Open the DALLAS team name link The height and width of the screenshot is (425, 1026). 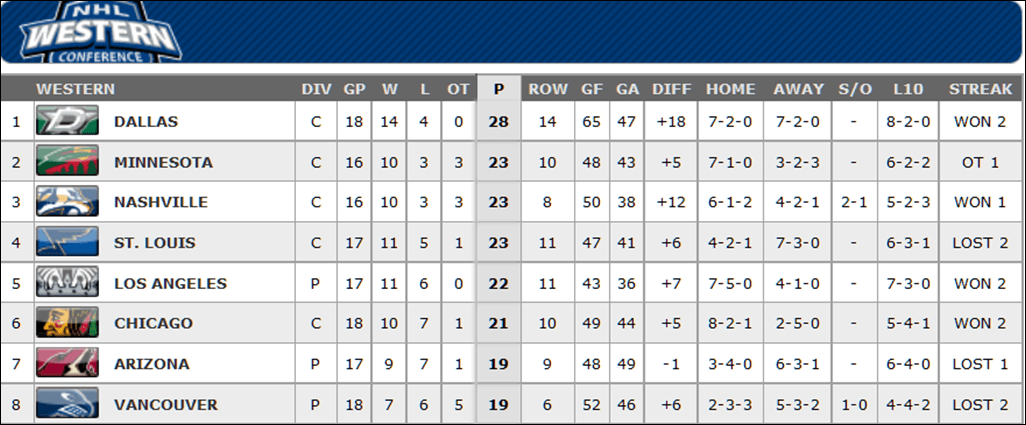146,122
